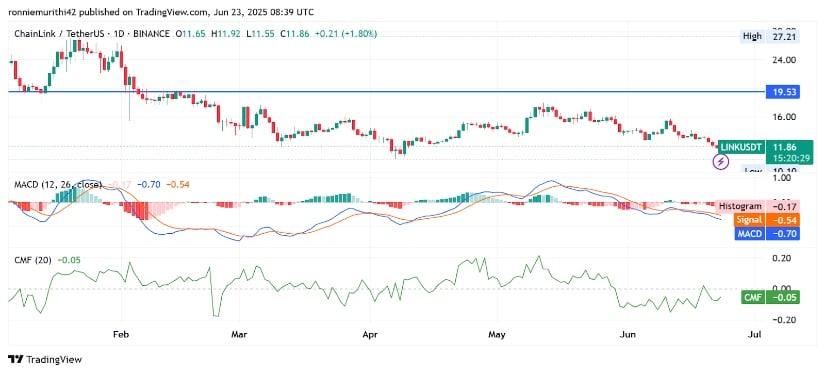Click the Jun date axis label
Screen dimensions: 825x373
(628, 335)
